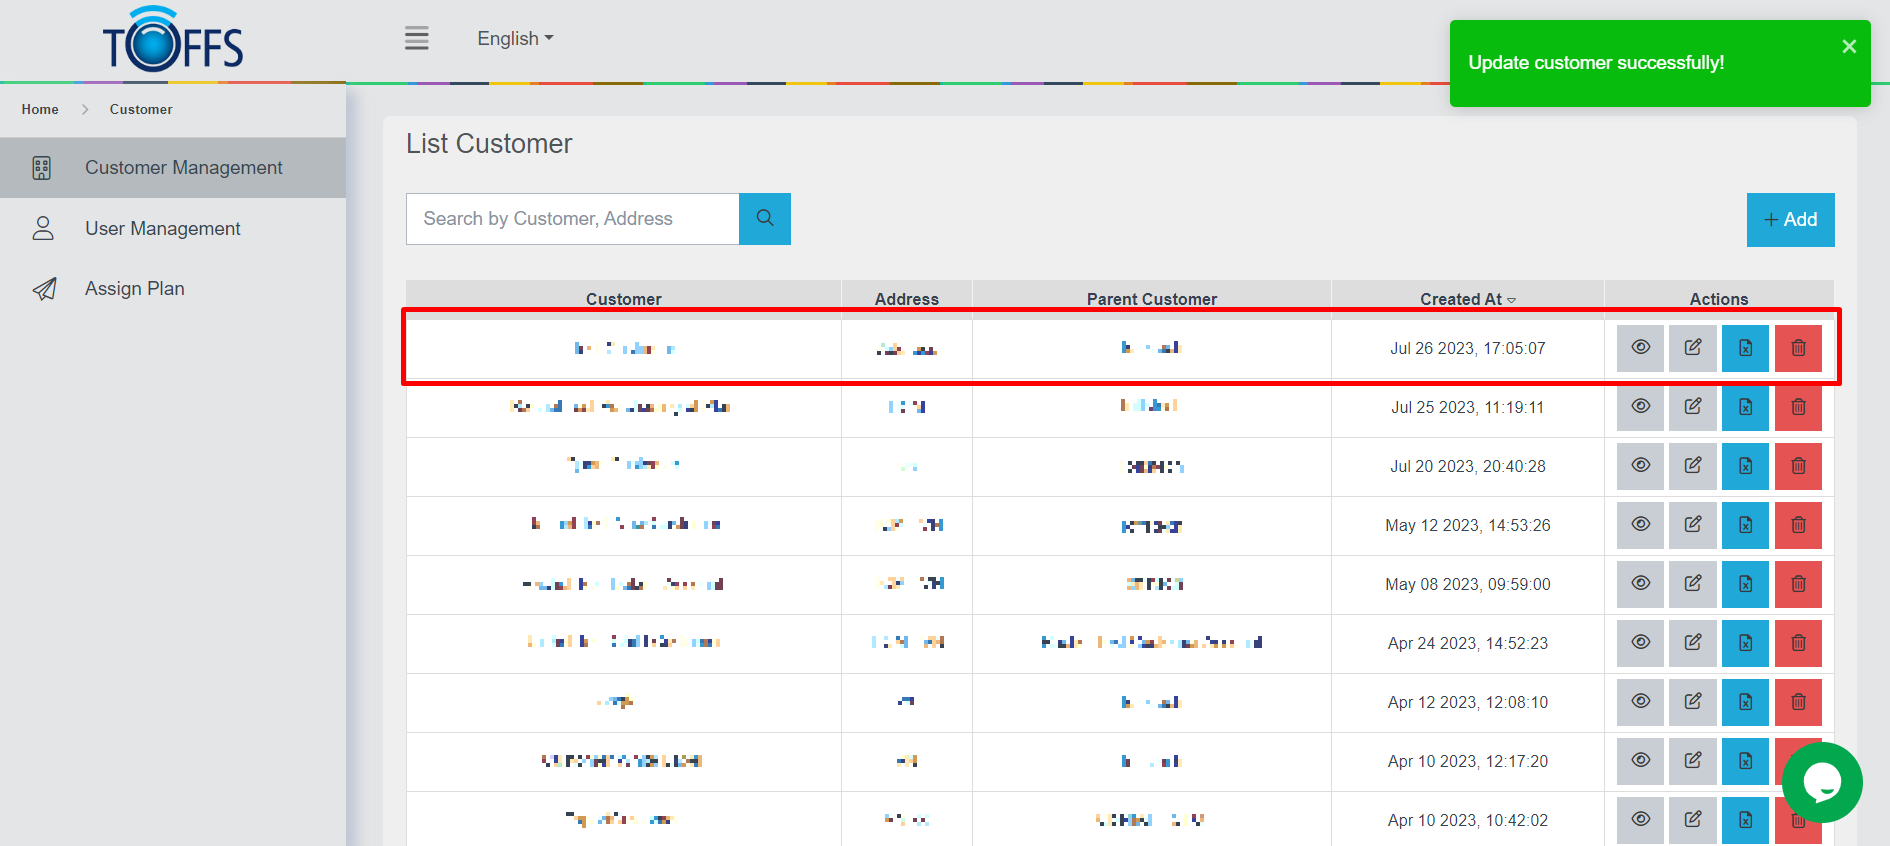View details of May 08 2023 customer
Screen dimensions: 1890x846
(1640, 584)
